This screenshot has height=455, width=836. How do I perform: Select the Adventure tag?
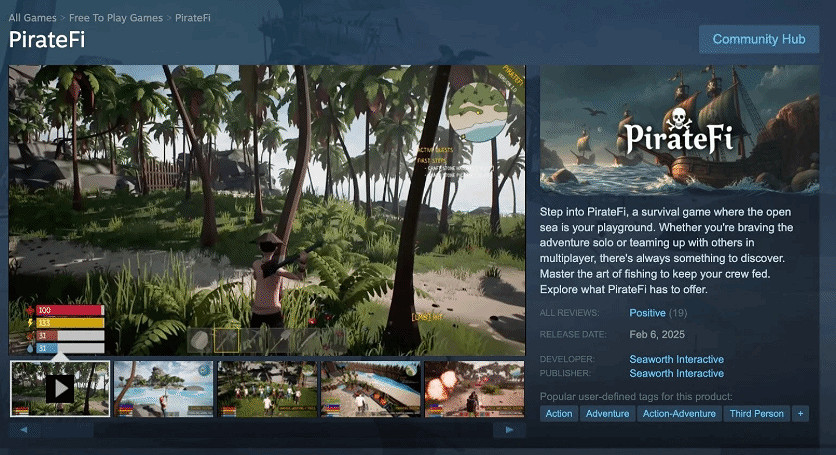coord(607,414)
